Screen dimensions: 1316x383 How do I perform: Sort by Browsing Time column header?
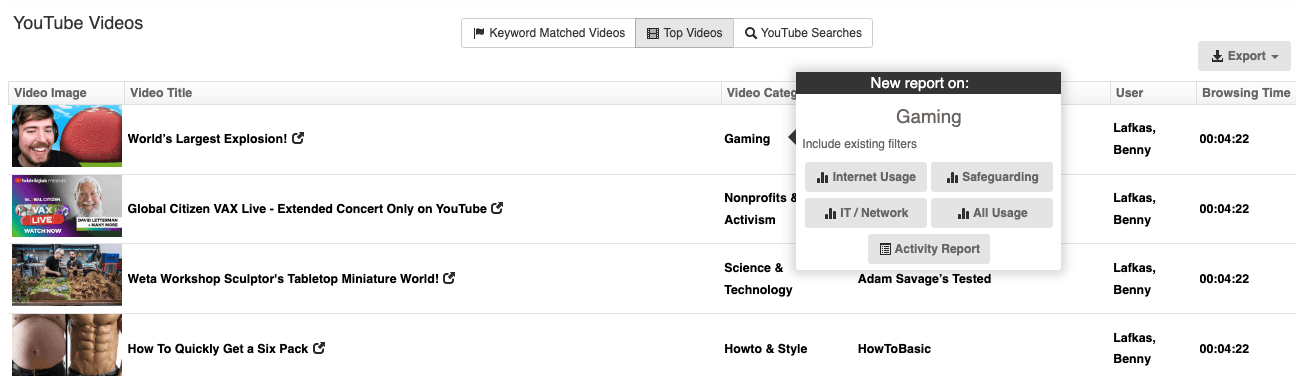[x=1245, y=93]
